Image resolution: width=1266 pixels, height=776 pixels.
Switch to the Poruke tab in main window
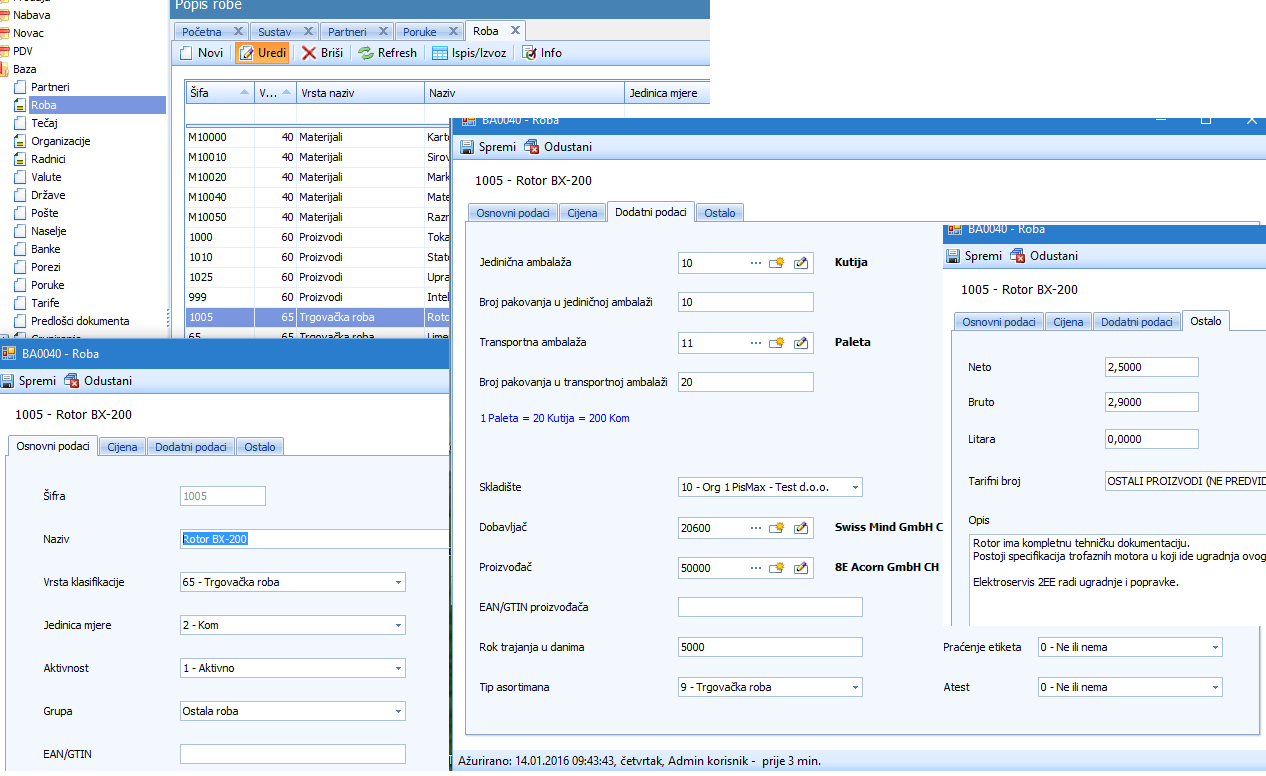click(x=420, y=32)
